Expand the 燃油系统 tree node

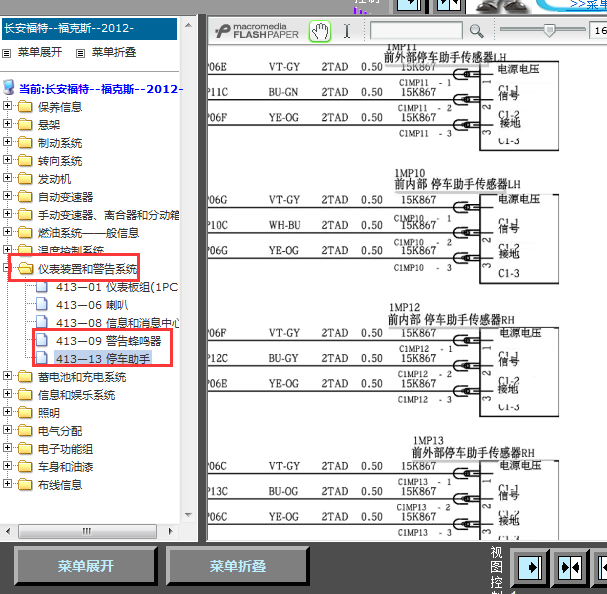point(7,232)
